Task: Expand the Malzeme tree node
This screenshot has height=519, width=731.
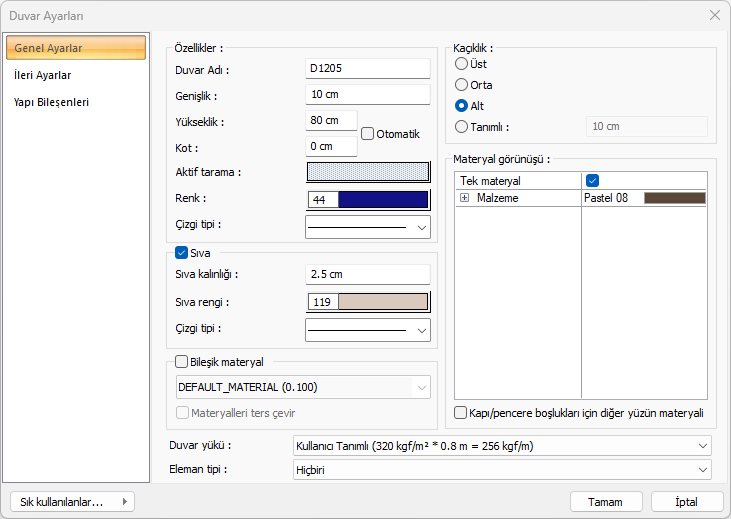Action: (x=464, y=199)
